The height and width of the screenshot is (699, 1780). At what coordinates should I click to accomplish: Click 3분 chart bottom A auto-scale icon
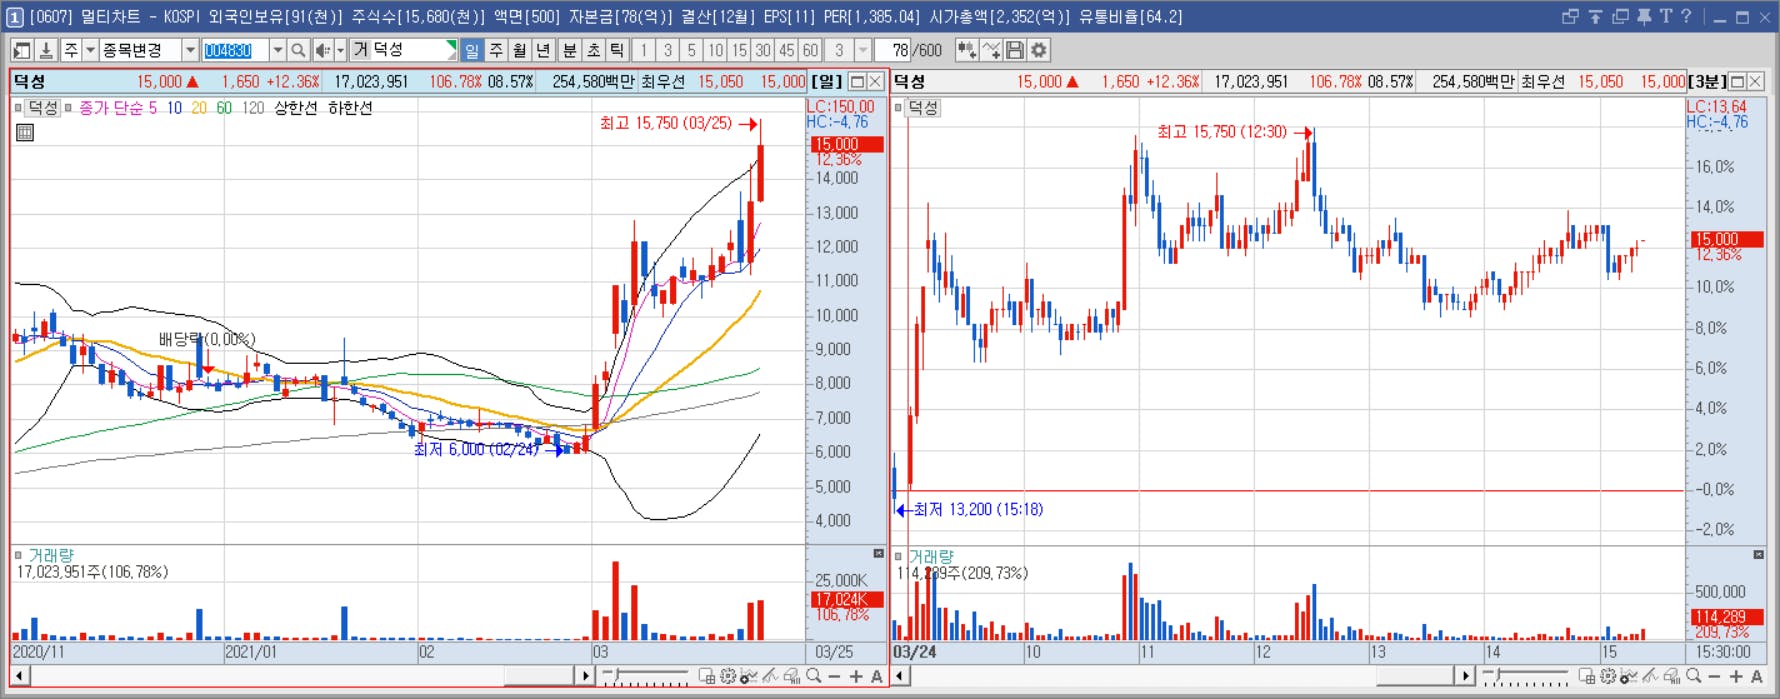point(1757,677)
